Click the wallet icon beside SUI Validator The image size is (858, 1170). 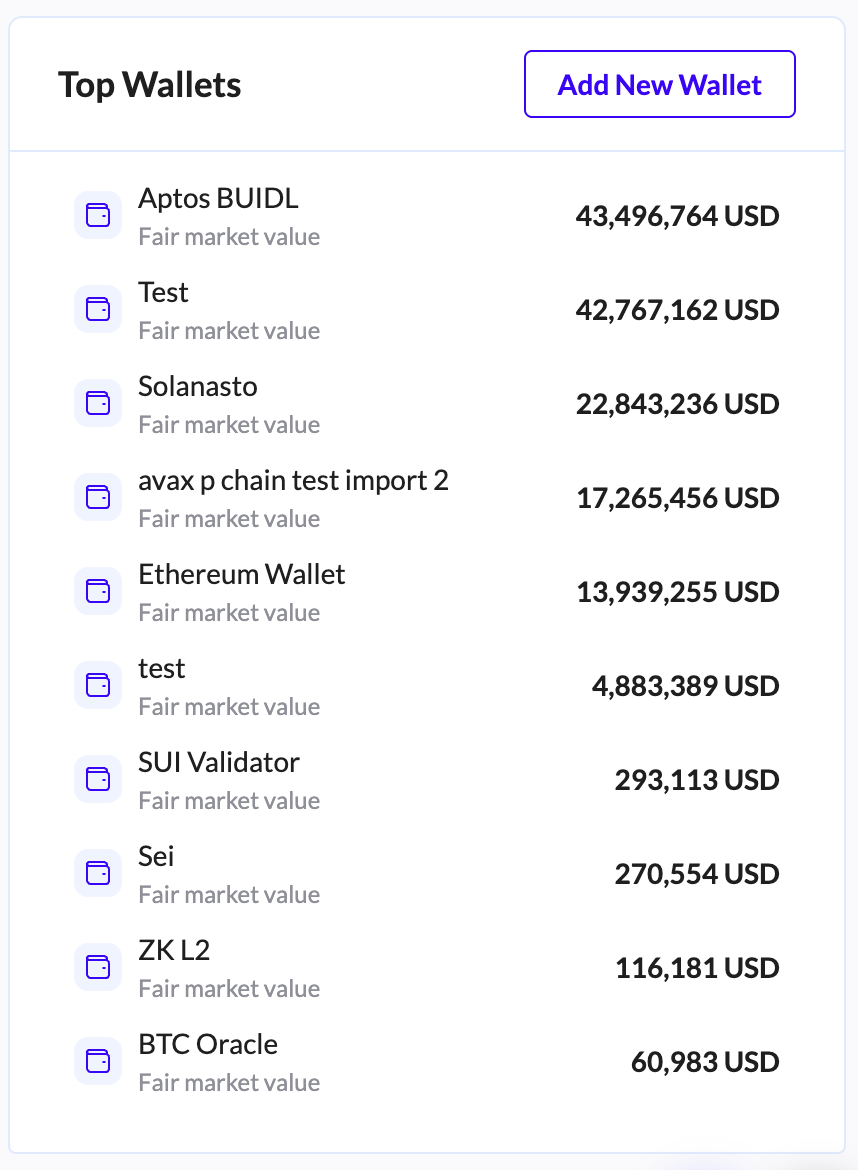(98, 780)
